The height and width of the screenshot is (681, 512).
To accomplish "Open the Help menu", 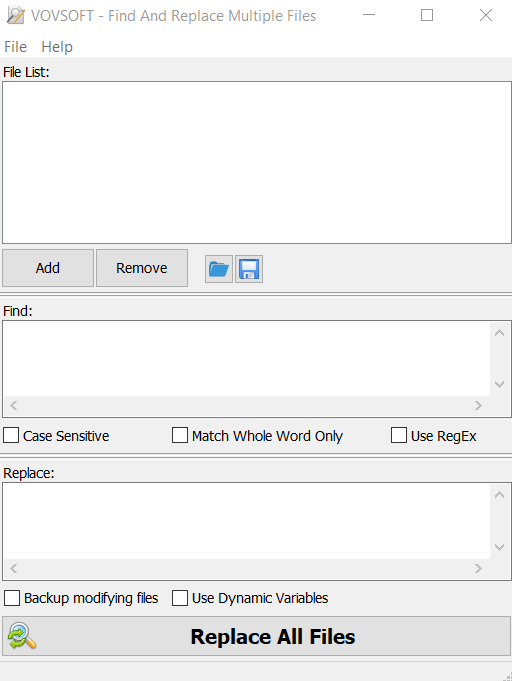I will point(57,46).
